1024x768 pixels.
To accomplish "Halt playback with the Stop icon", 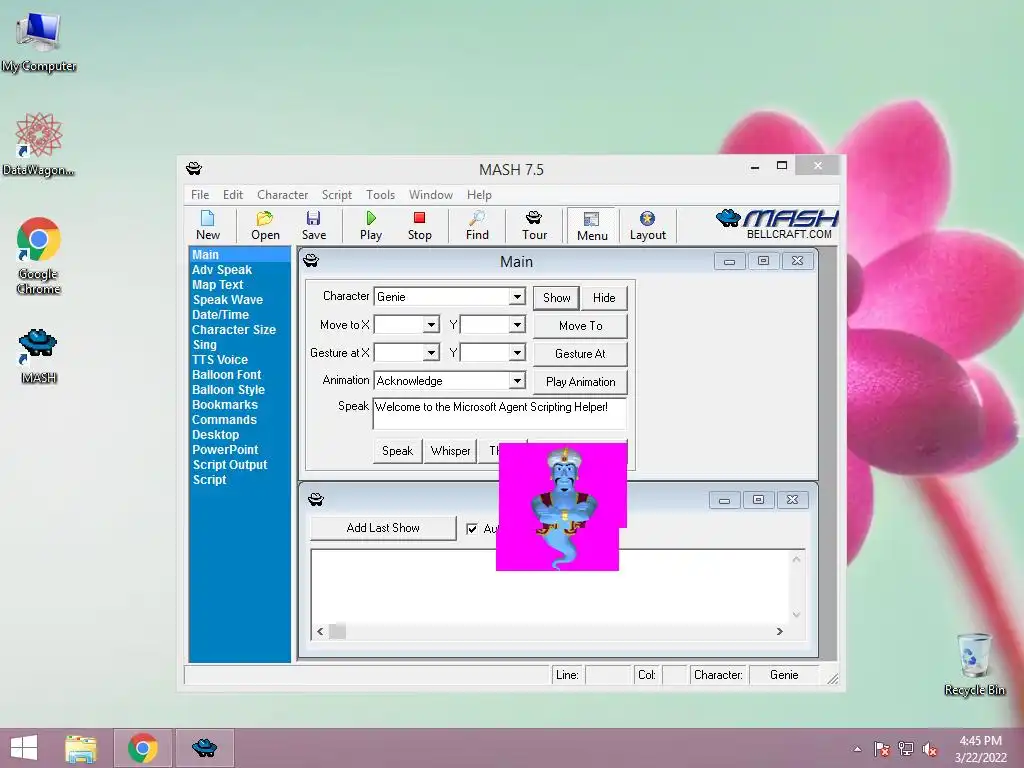I will [419, 225].
